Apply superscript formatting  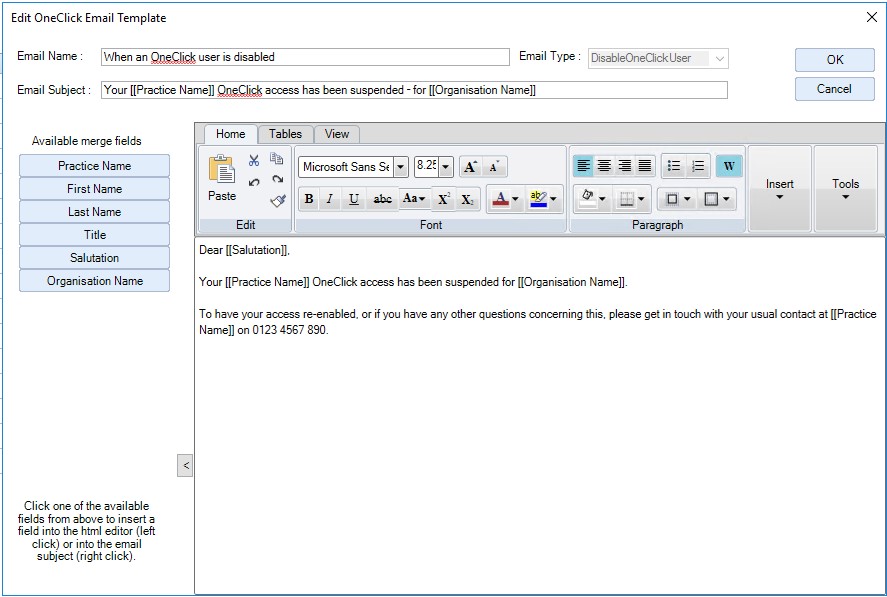click(444, 199)
